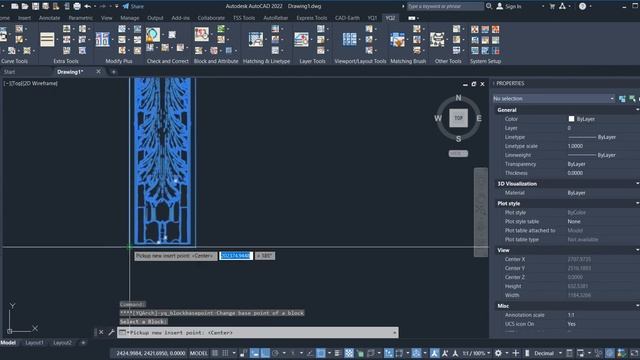Viewport: 640px width, 360px height.
Task: Collapse the Misc section in Properties
Action: pos(637,306)
